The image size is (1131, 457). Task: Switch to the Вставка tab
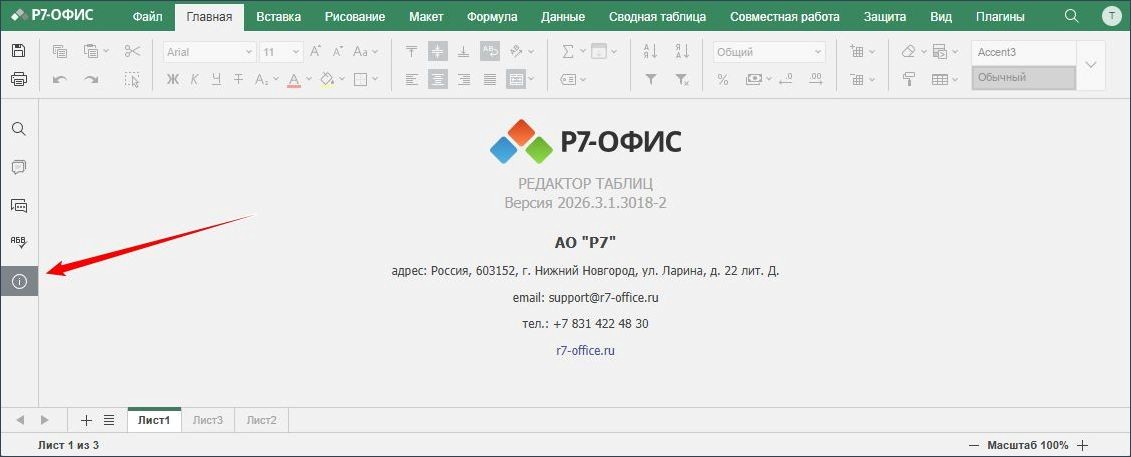coord(278,17)
